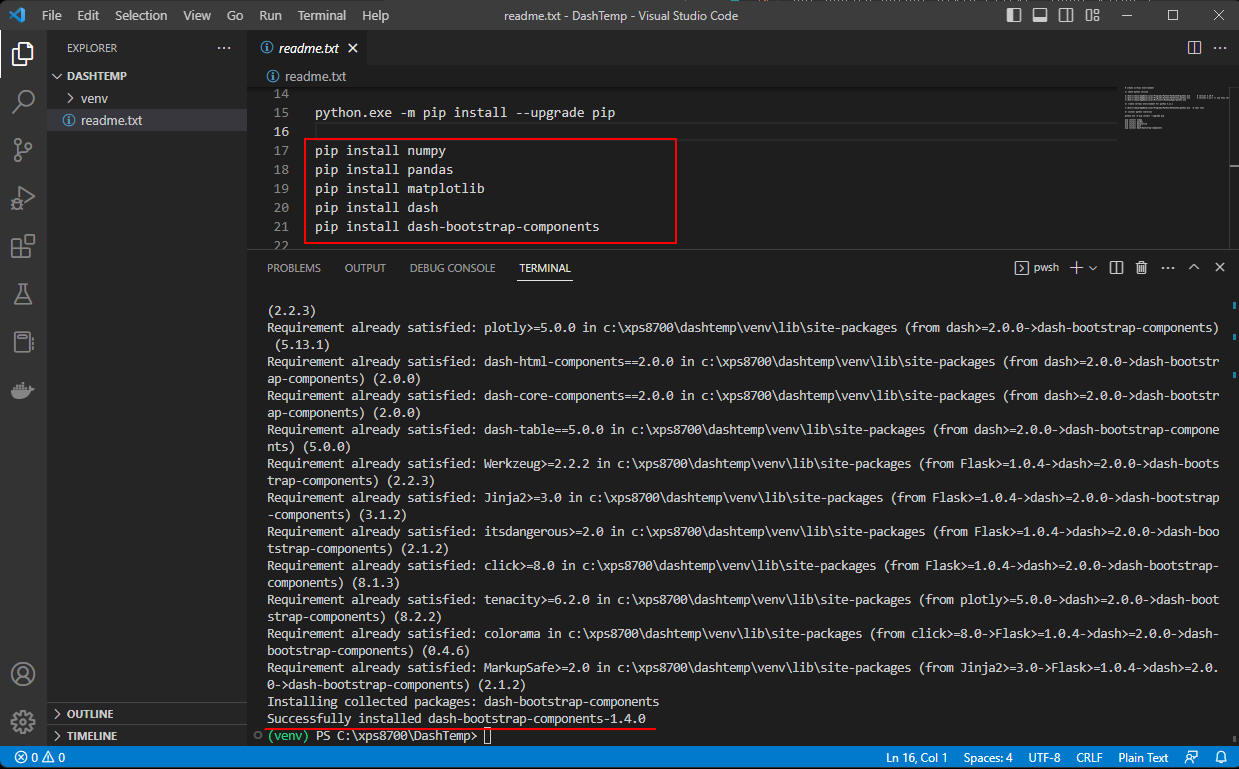Open editor More Actions ellipsis
Screen dimensions: 1239x769
(1220, 47)
